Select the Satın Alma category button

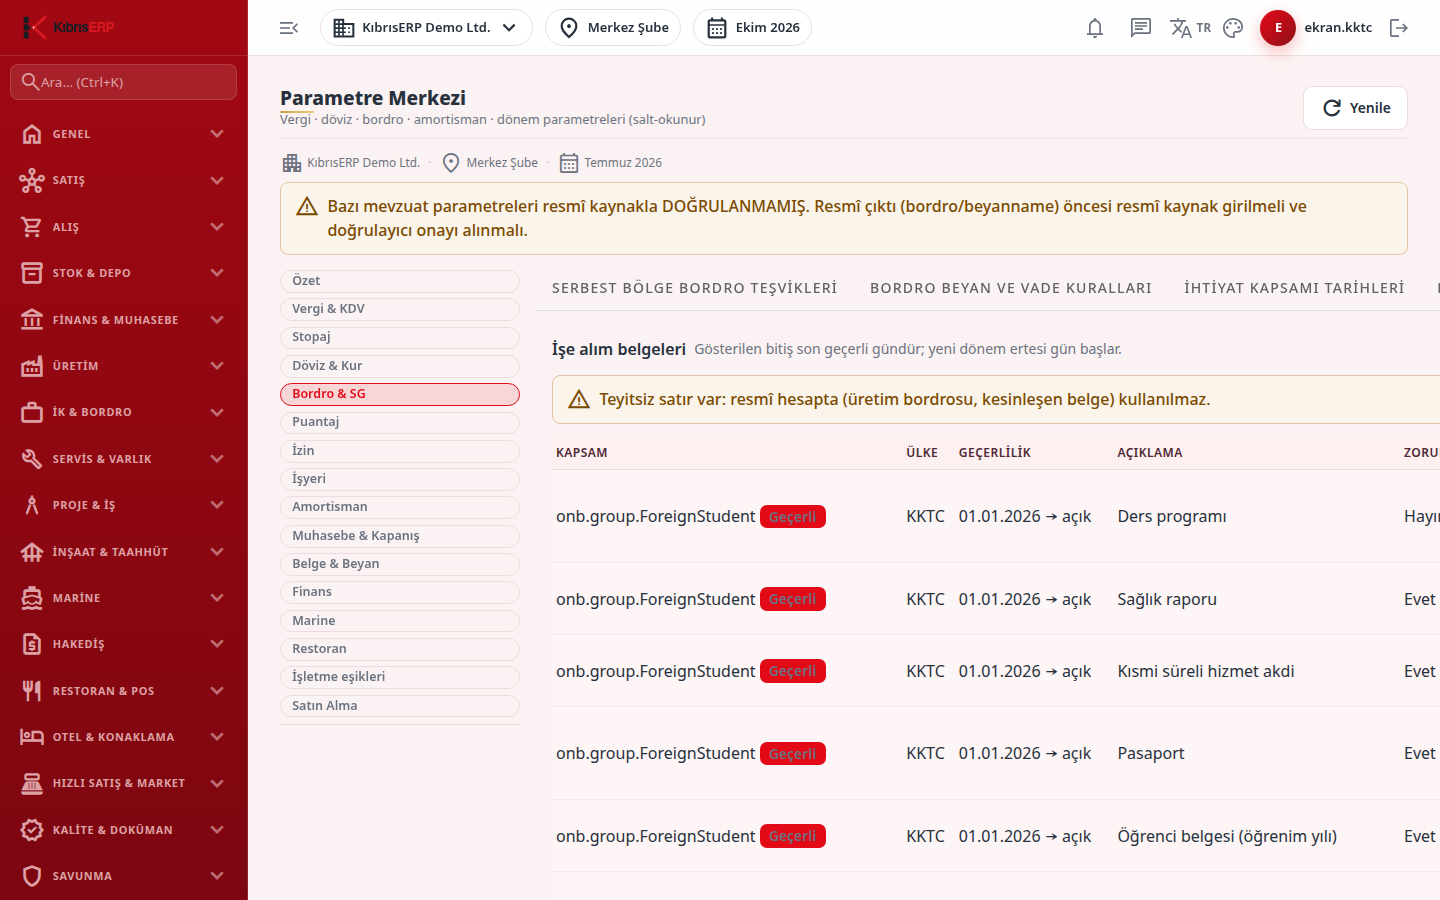coord(400,706)
